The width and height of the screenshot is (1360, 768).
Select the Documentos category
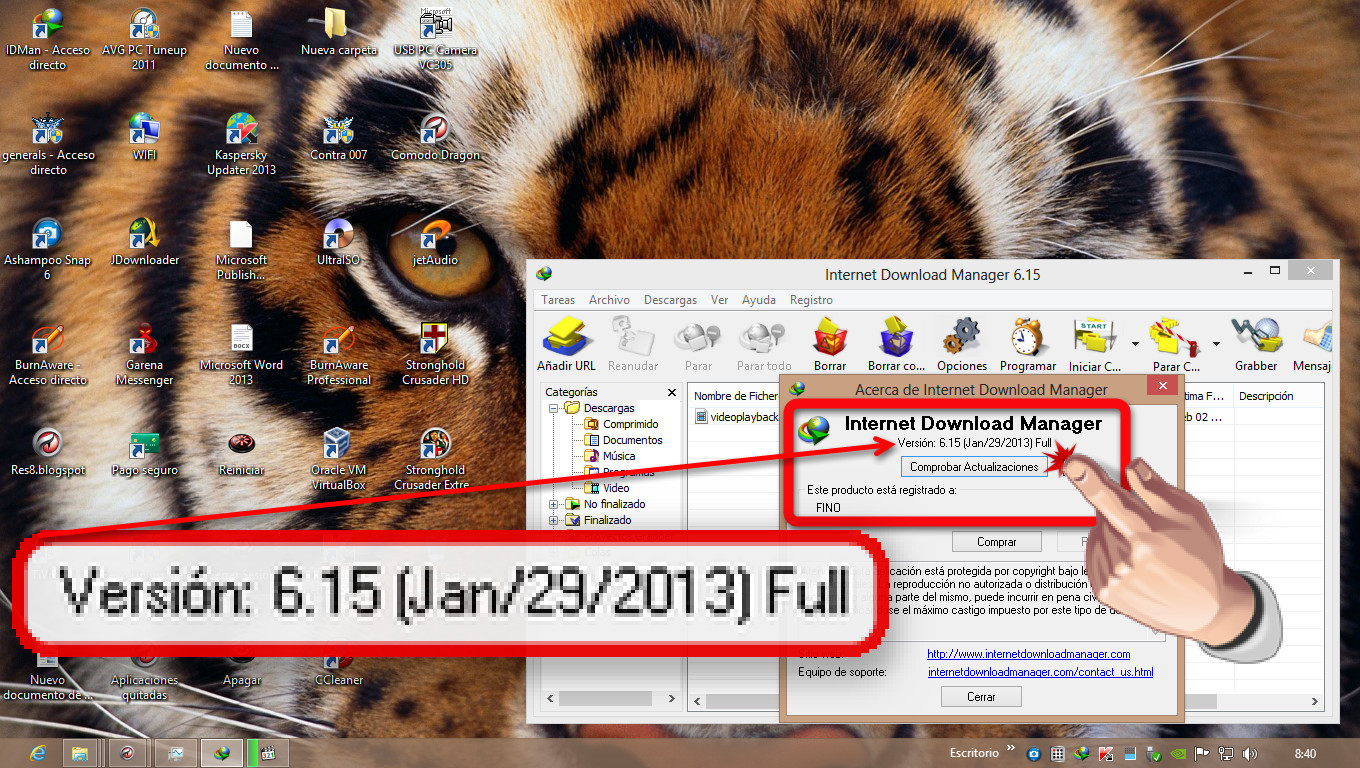pos(632,440)
